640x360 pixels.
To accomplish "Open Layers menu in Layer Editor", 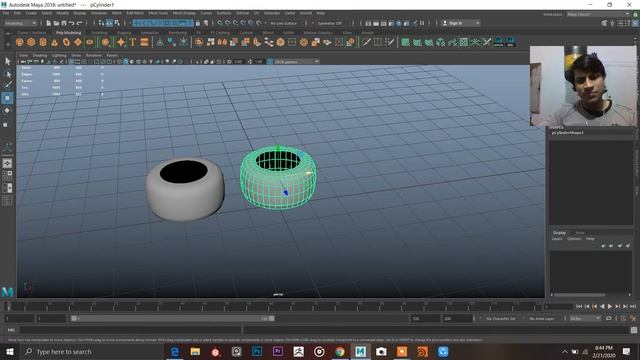I will [557, 239].
